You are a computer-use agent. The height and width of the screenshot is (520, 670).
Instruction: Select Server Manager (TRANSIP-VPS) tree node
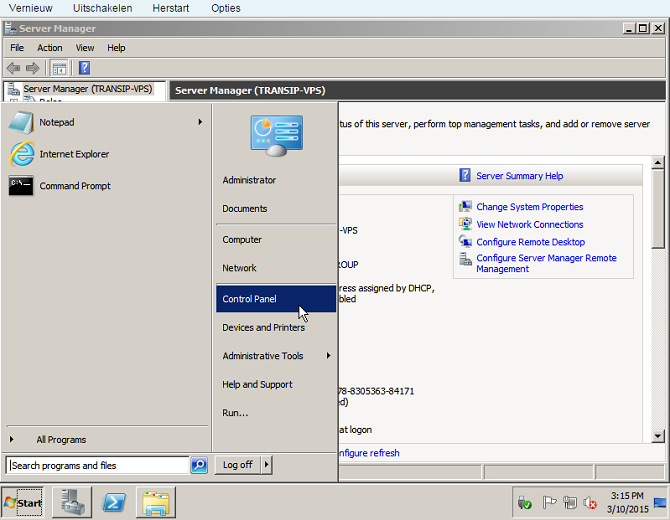(88, 89)
